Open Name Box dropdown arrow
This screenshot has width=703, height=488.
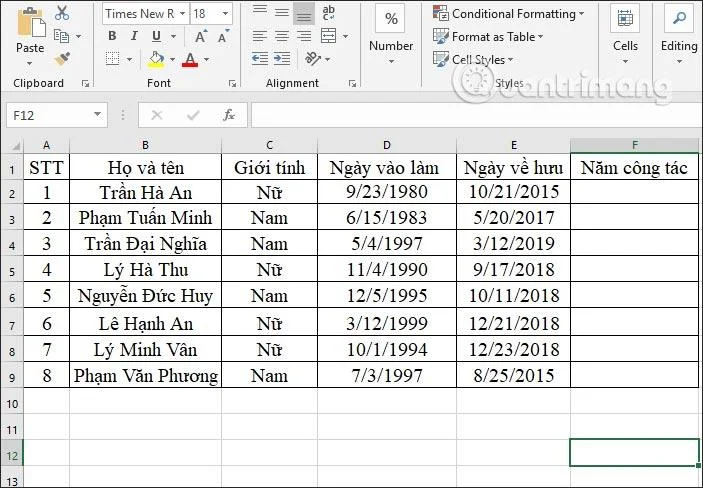(97, 115)
